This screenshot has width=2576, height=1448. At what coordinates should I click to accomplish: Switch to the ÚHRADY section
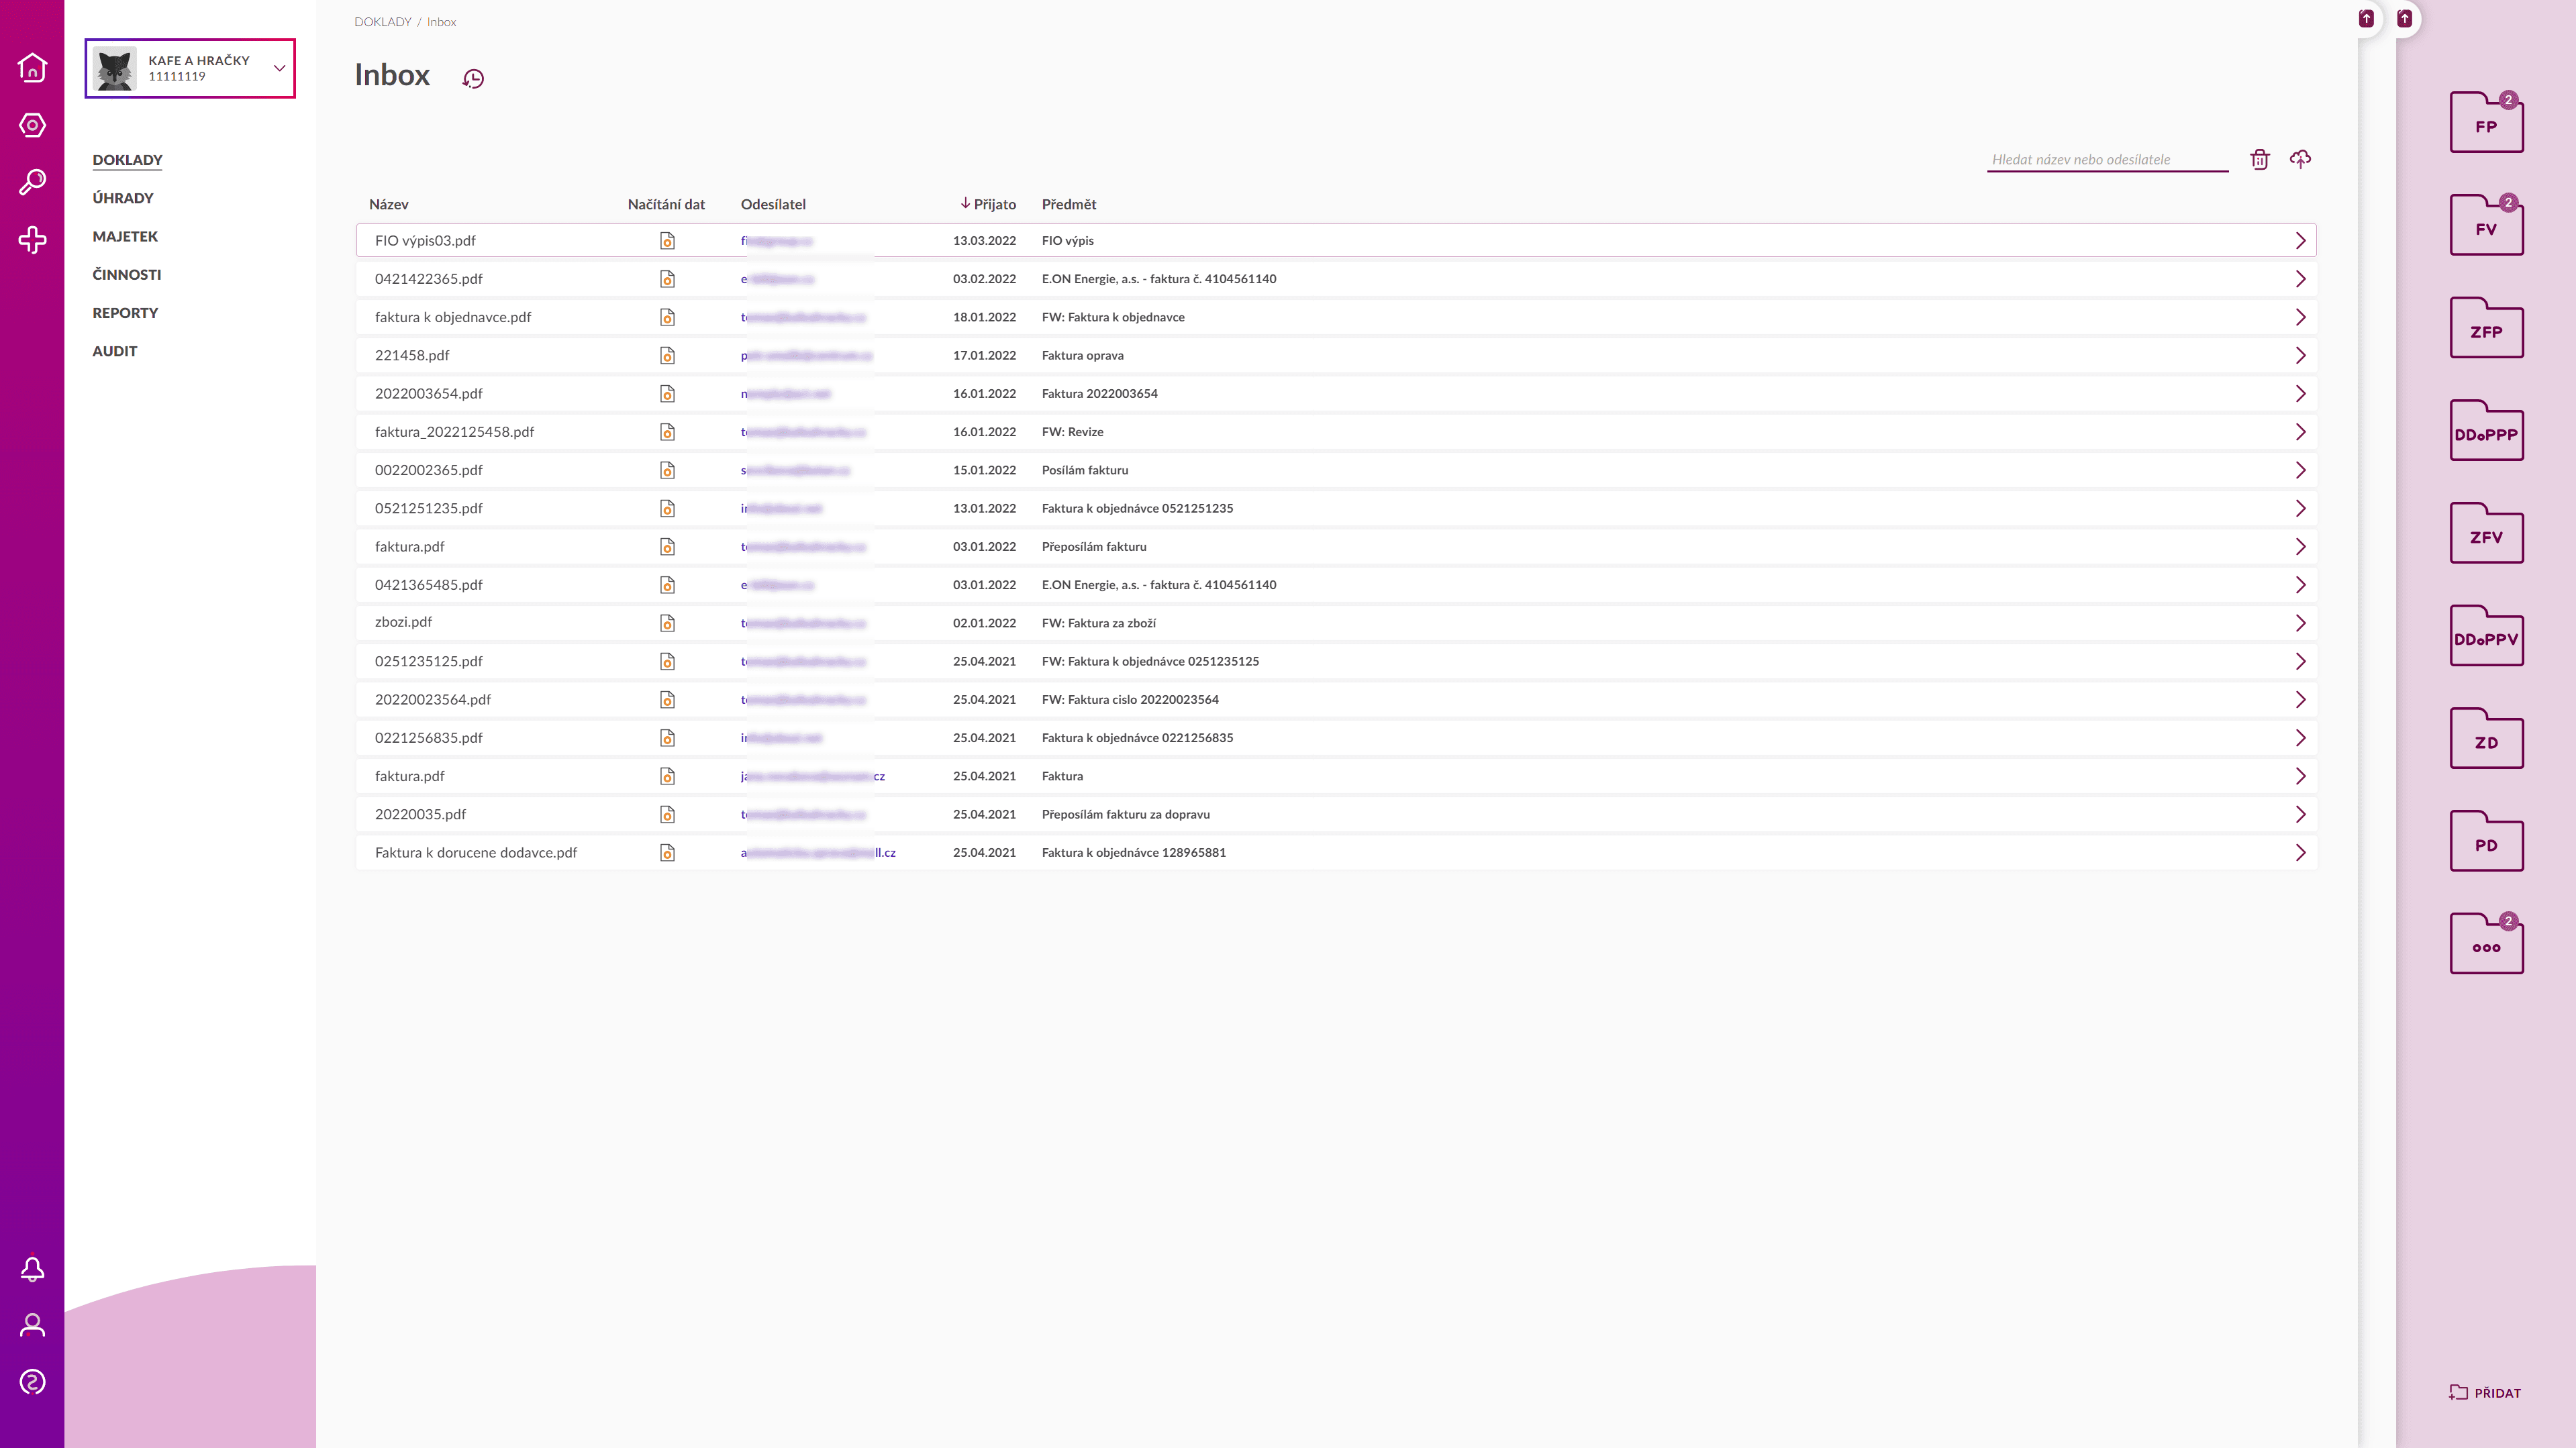coord(122,198)
